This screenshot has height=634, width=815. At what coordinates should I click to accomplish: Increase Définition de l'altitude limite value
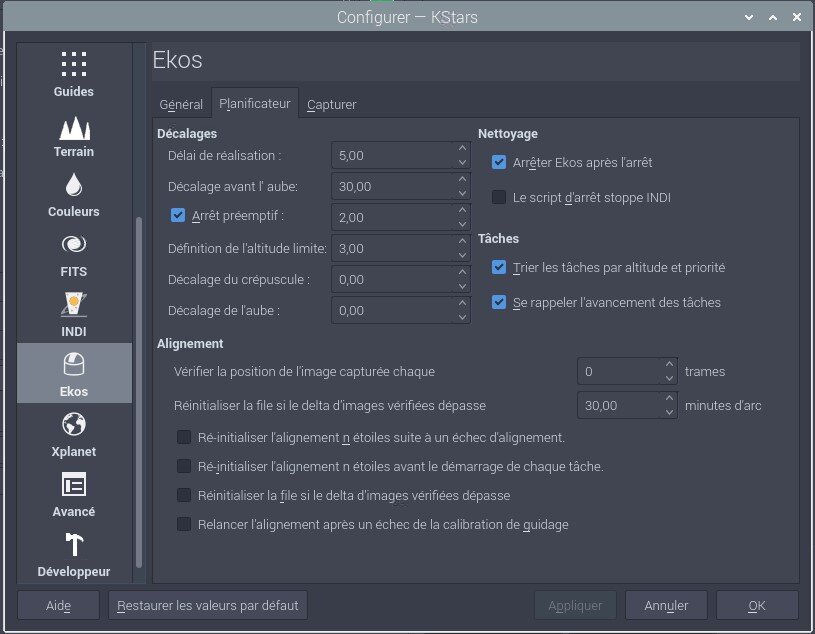(x=462, y=241)
